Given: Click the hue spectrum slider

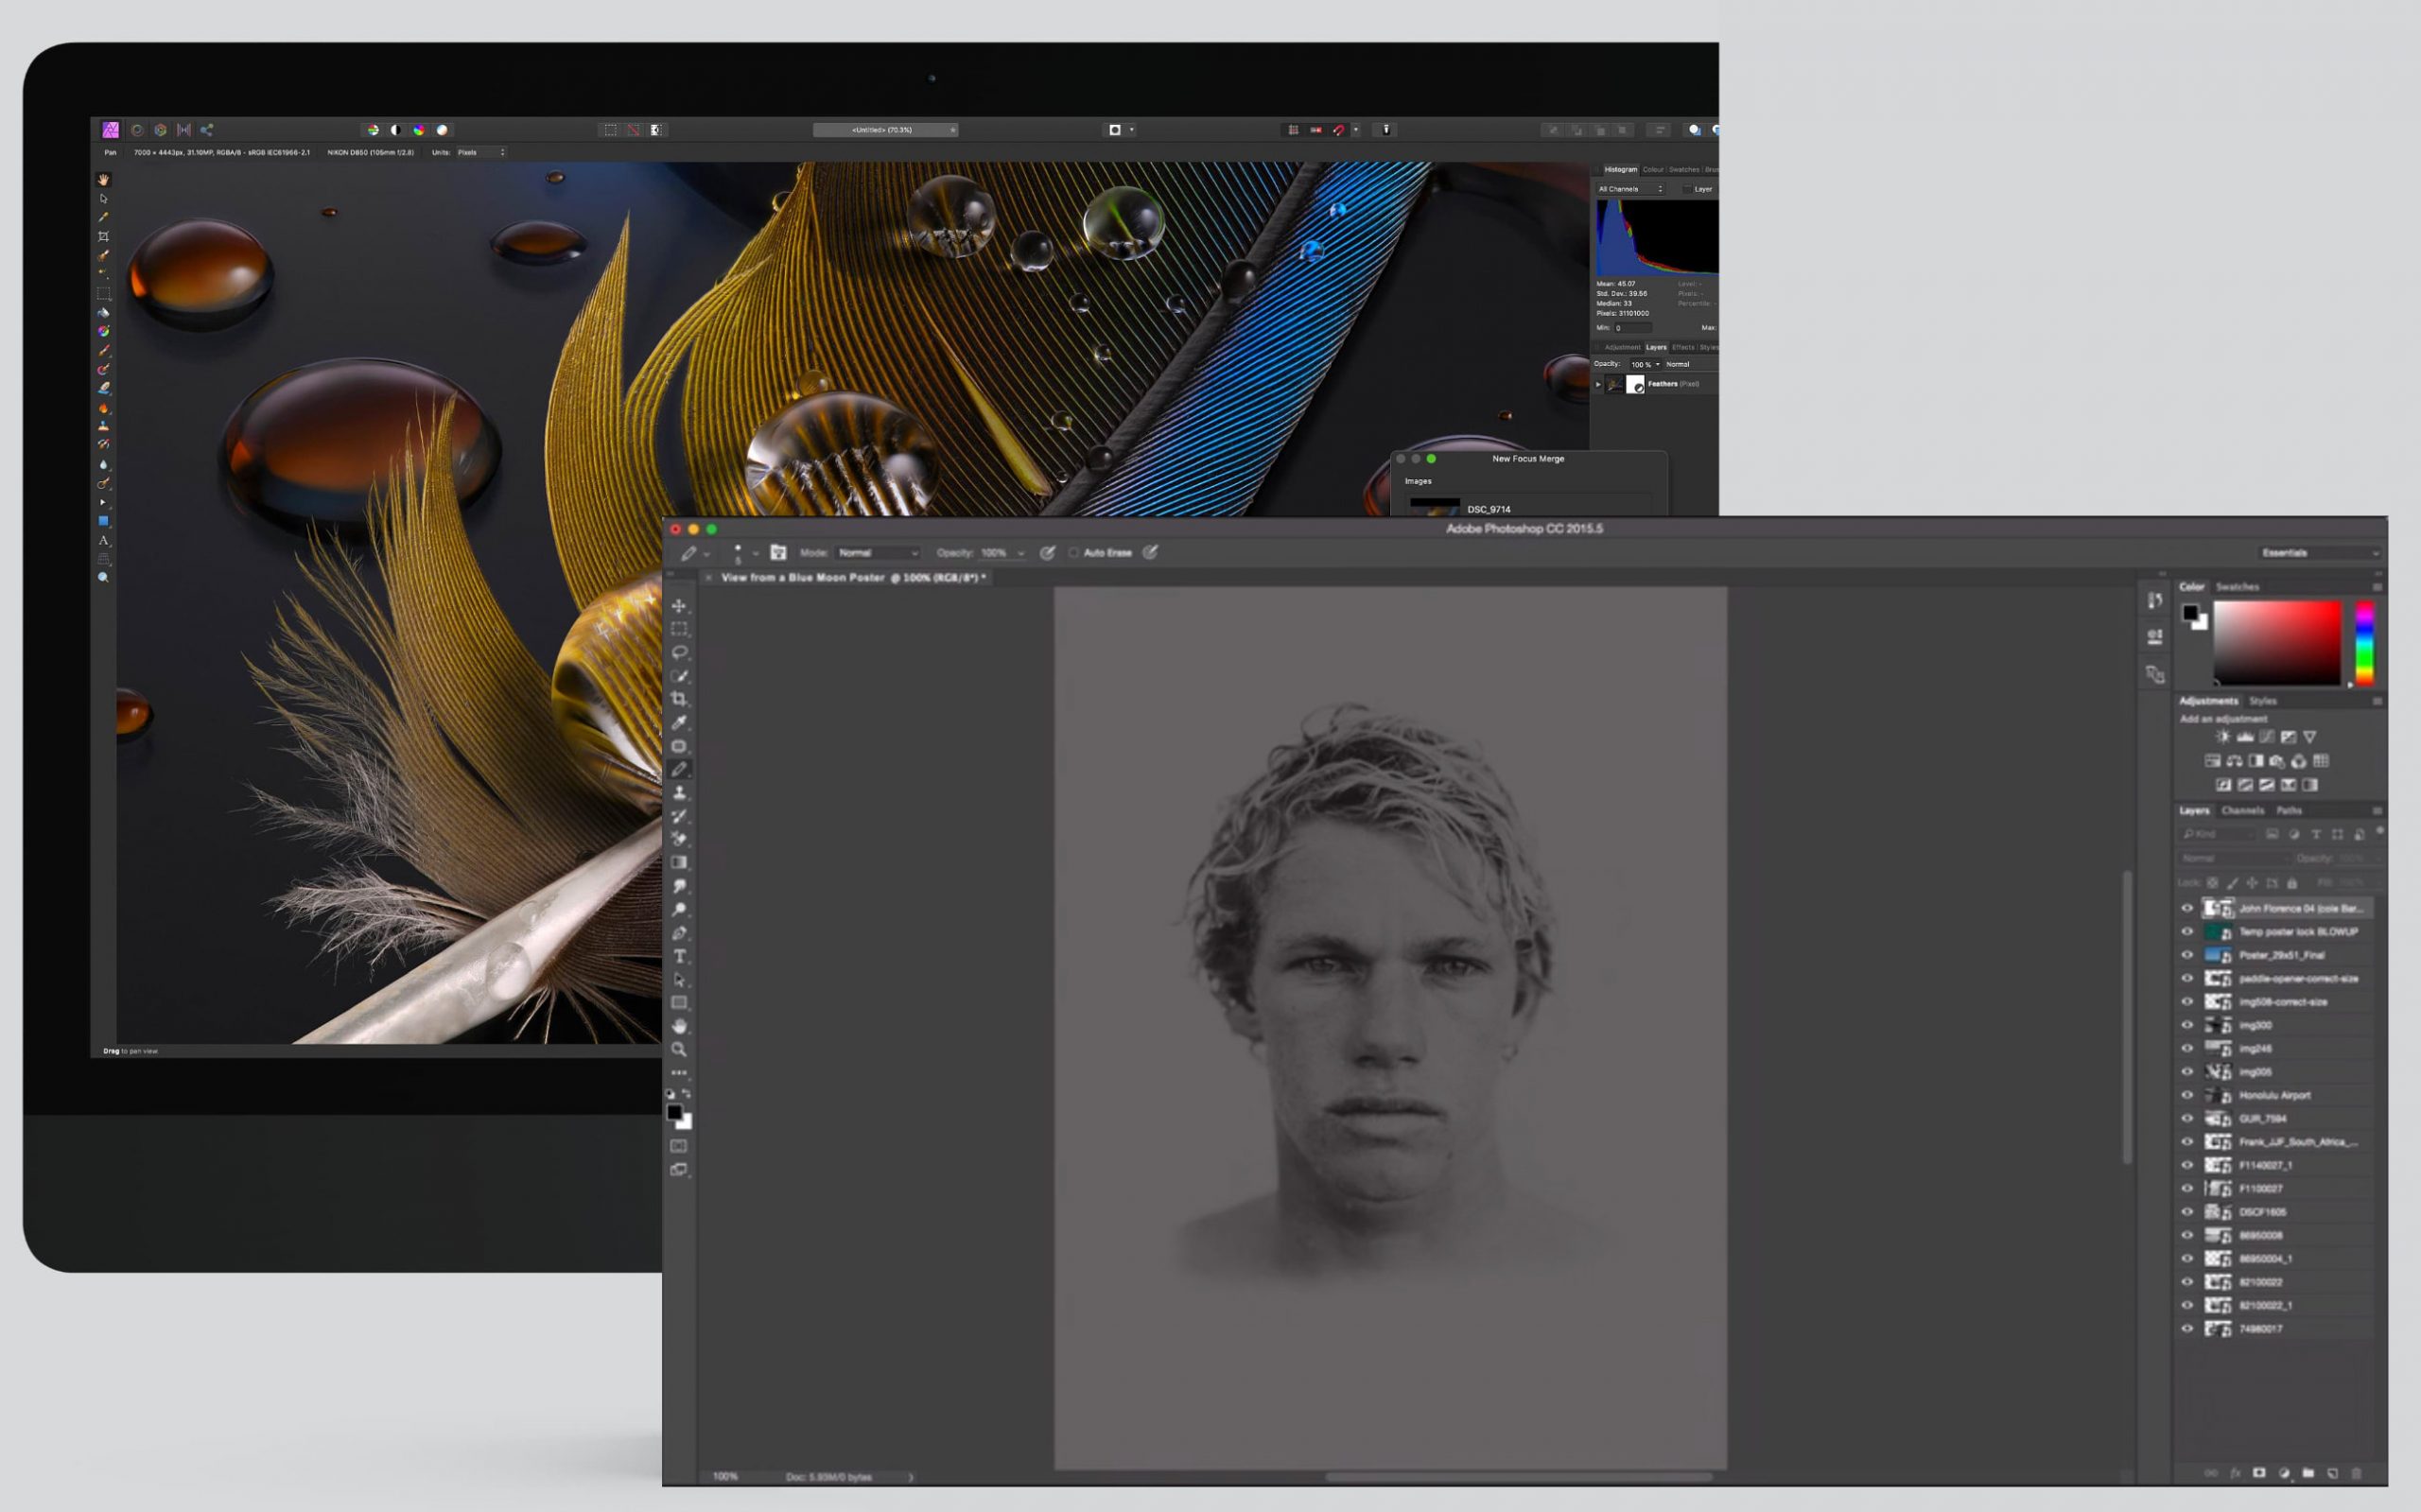Looking at the screenshot, I should tap(2364, 642).
